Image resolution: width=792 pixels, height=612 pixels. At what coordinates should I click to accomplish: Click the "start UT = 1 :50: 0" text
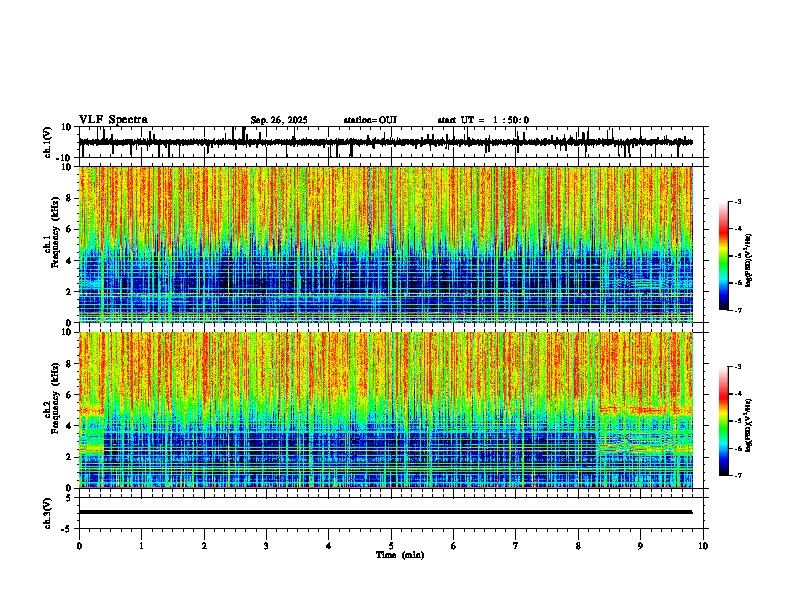(x=483, y=120)
